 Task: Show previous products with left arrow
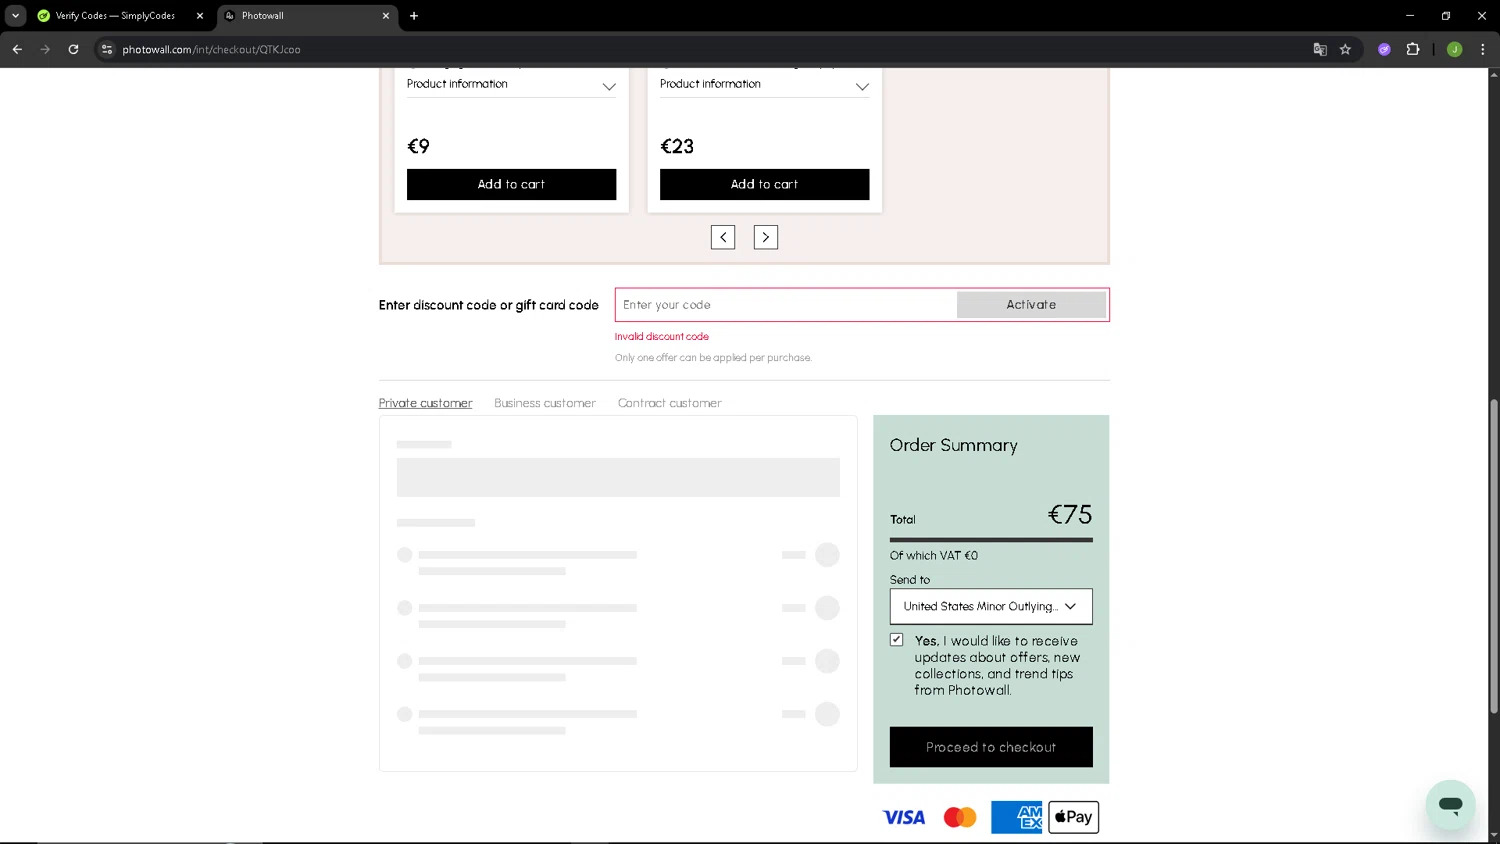tap(723, 237)
